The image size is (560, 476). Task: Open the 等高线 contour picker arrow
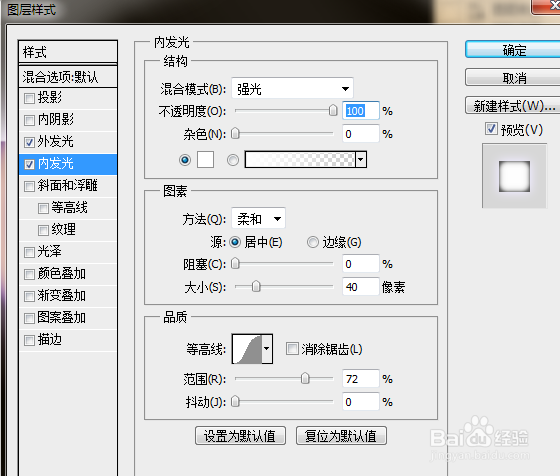pos(267,349)
